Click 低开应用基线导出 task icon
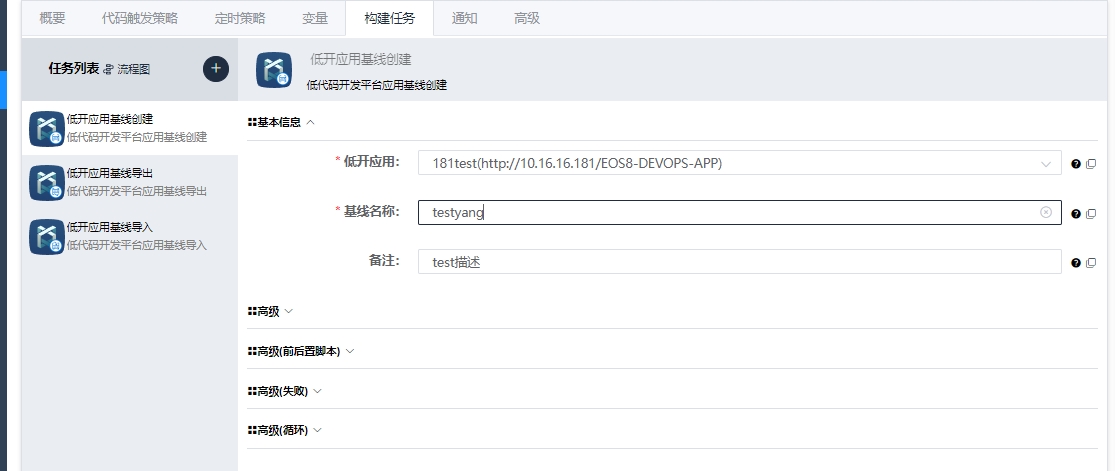The height and width of the screenshot is (471, 1115). 47,183
